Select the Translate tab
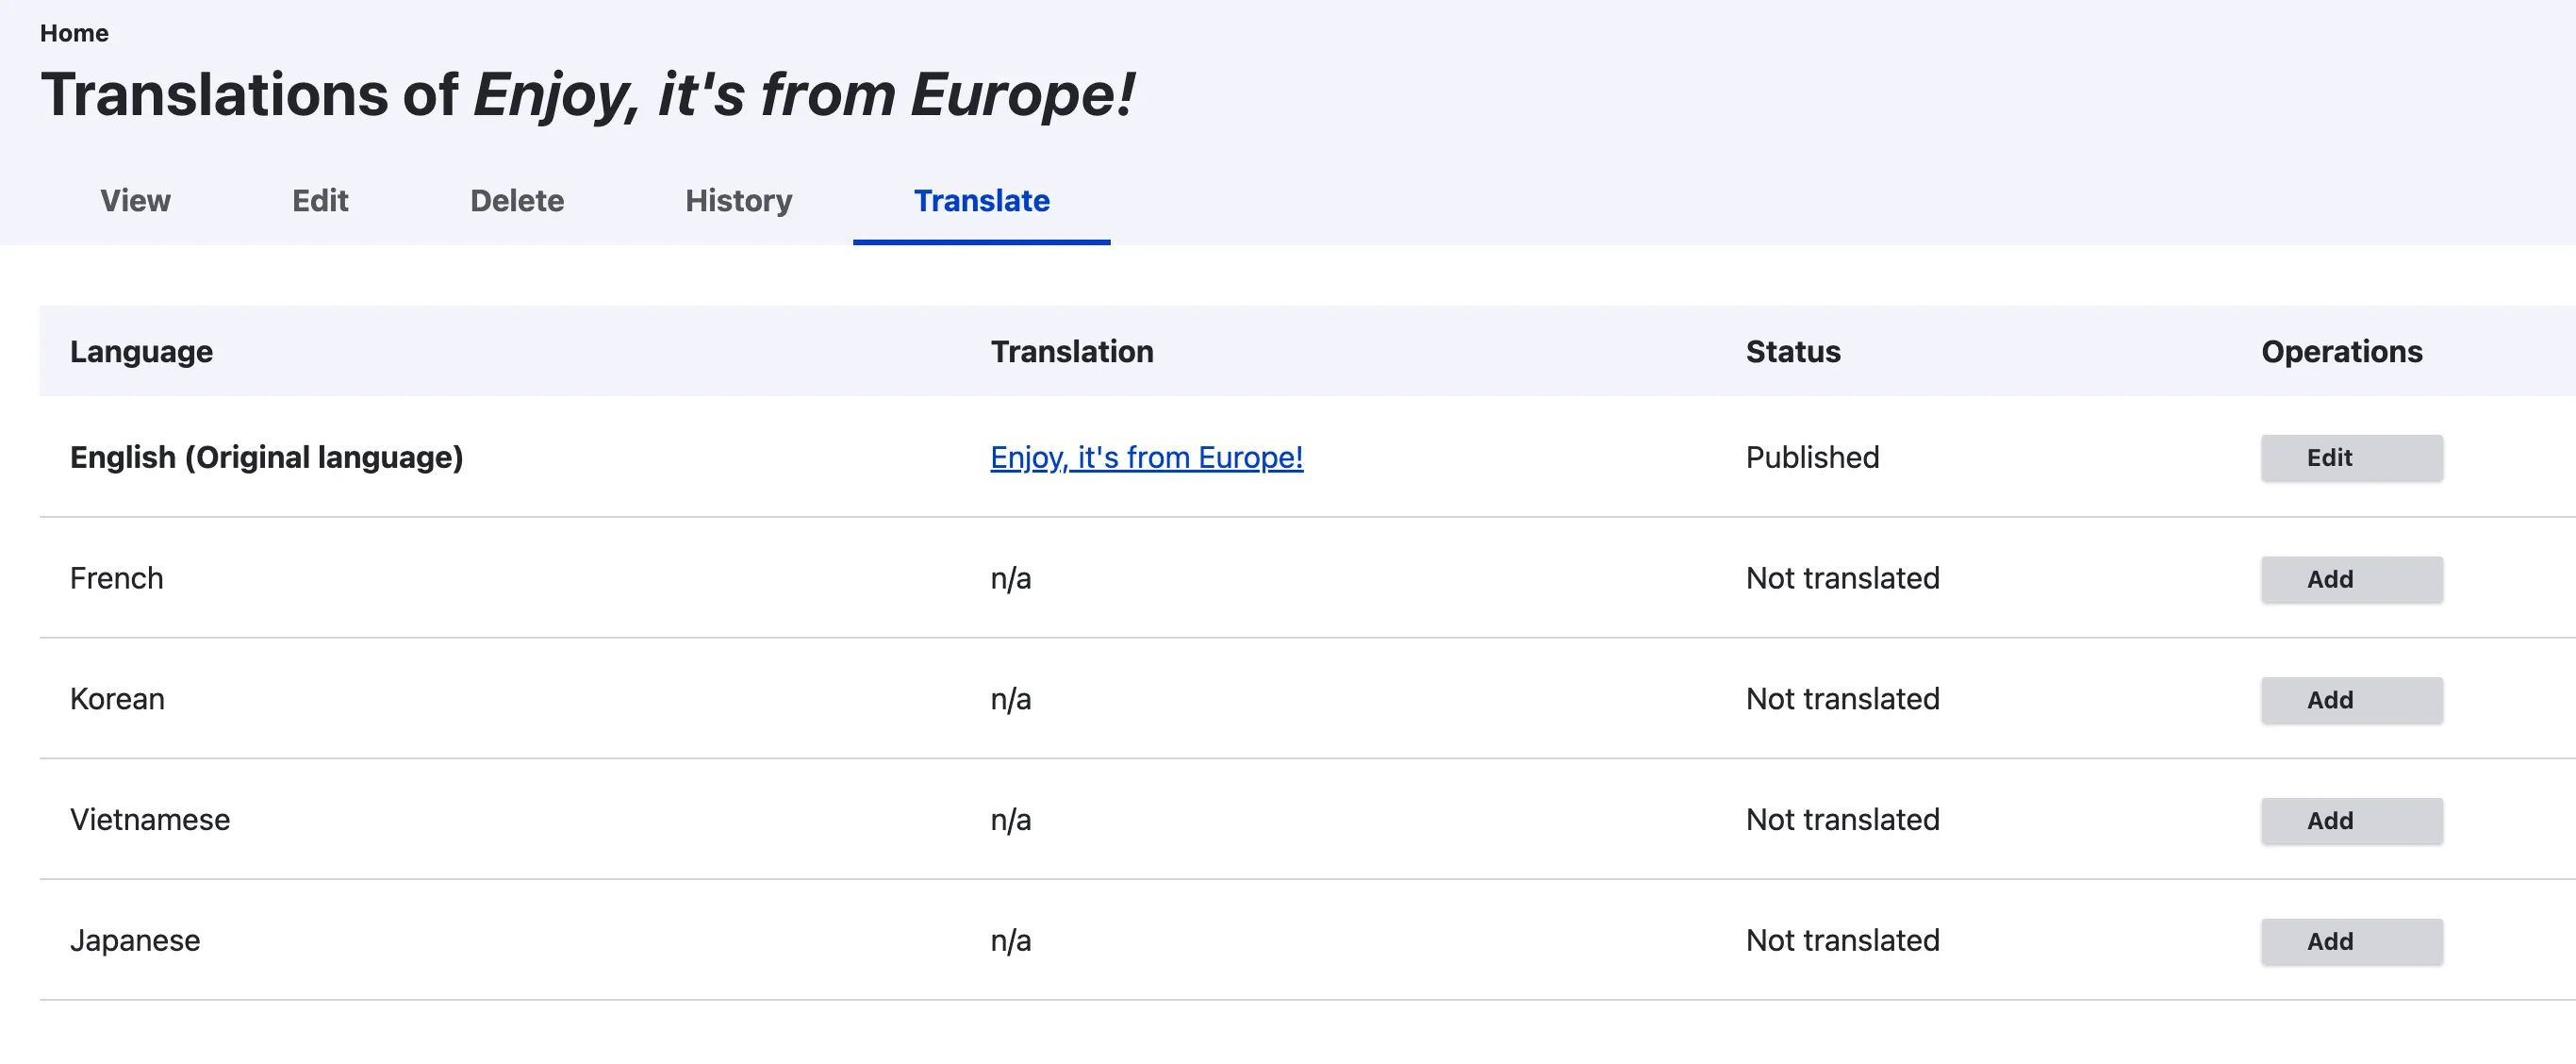 [981, 201]
